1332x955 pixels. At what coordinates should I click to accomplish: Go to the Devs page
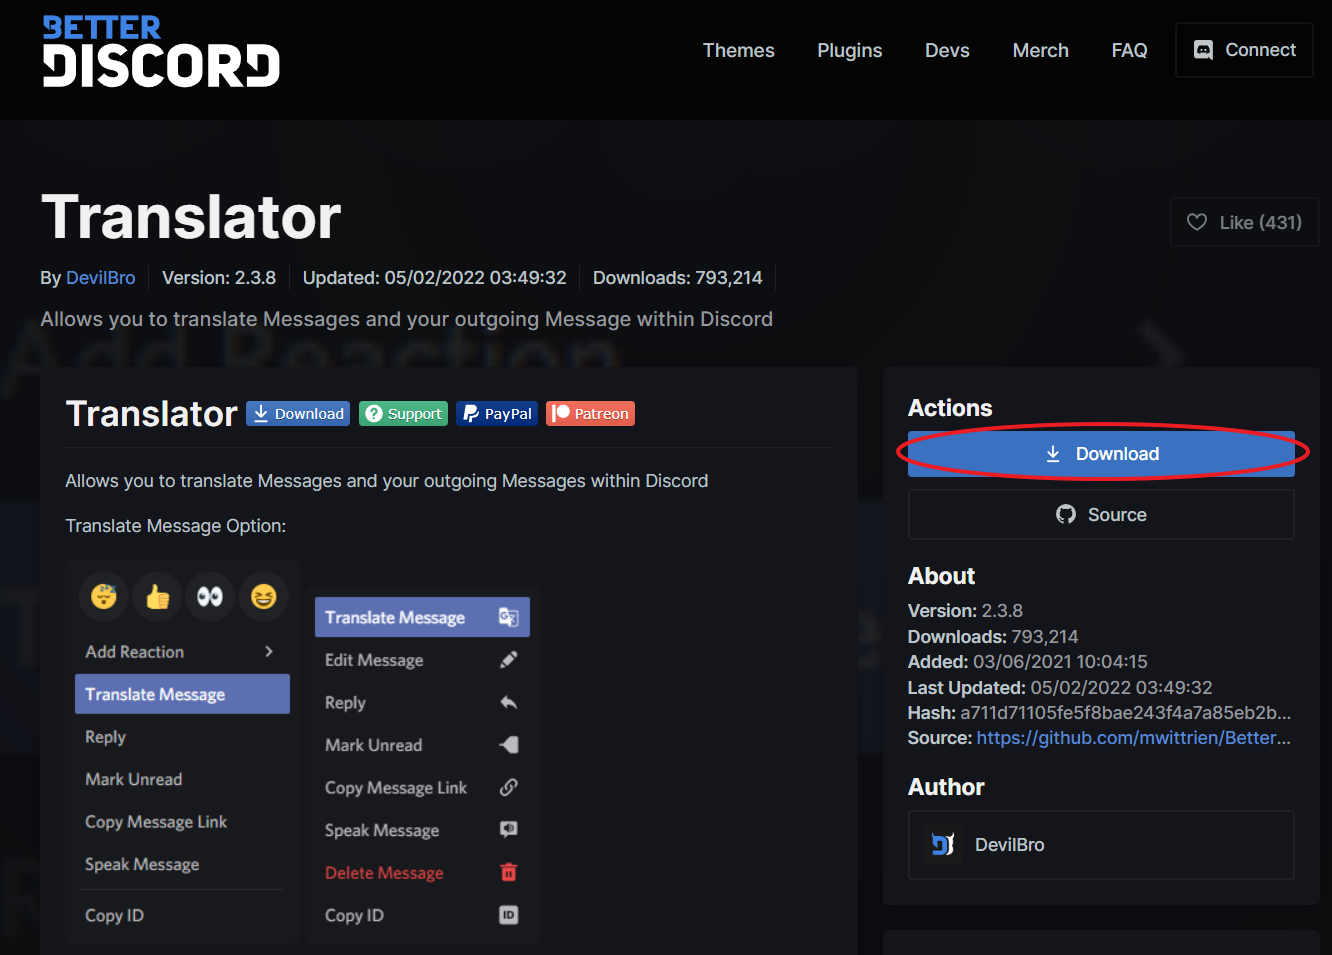click(x=947, y=50)
